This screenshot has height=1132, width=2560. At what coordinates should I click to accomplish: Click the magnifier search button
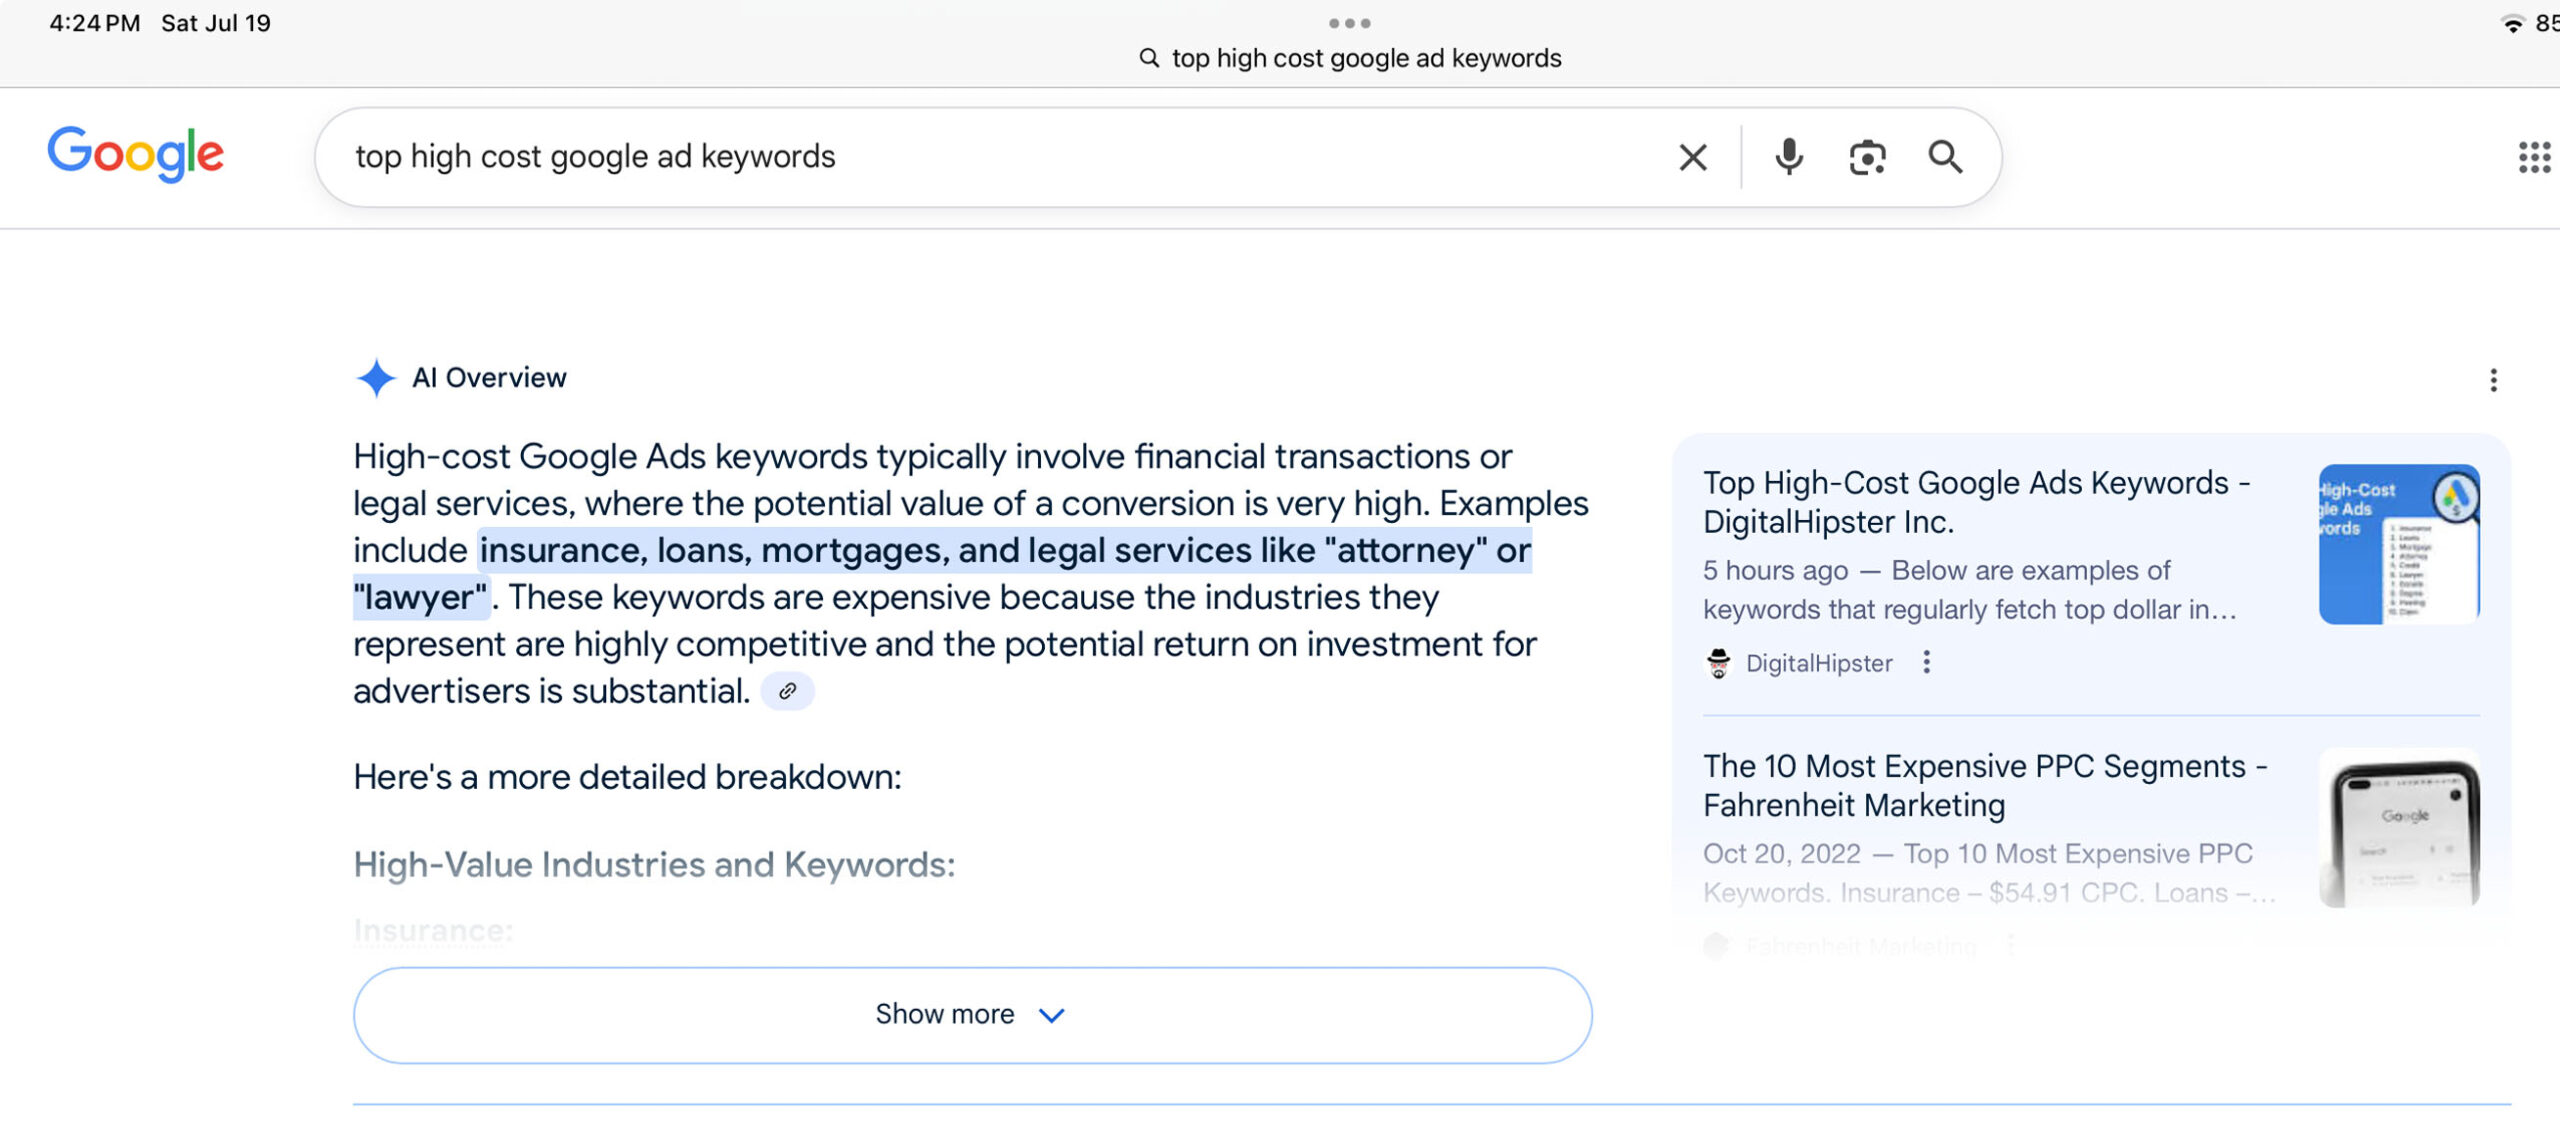[1944, 157]
